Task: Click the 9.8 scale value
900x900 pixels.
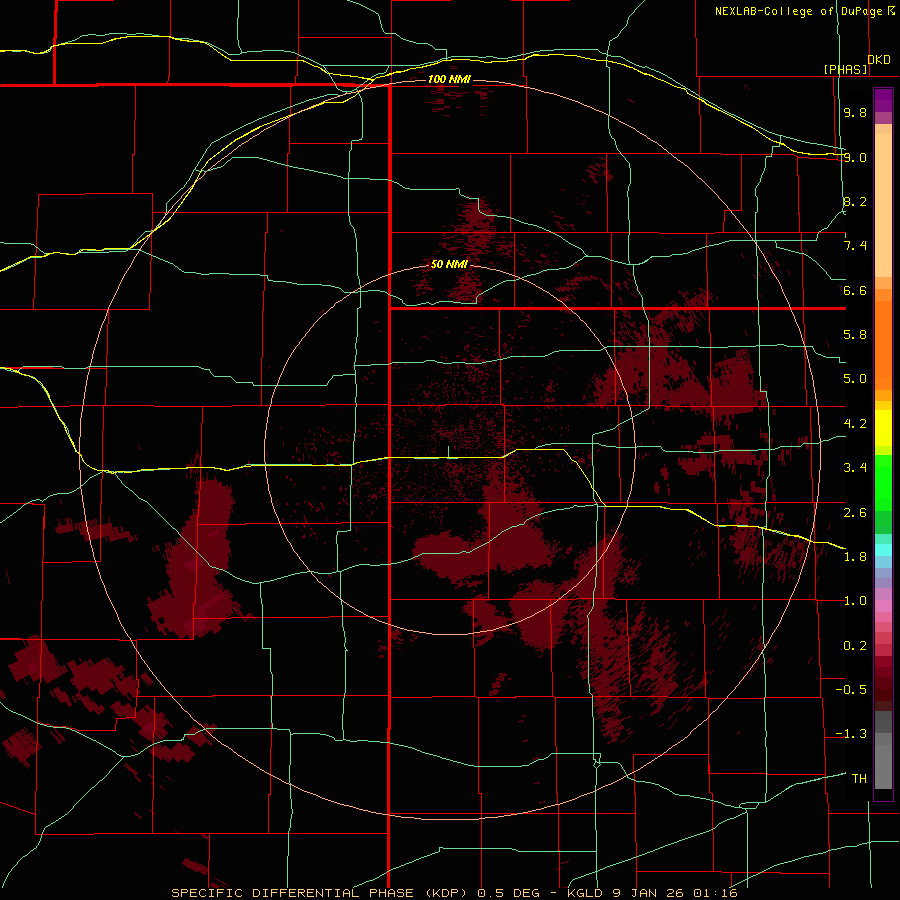Action: click(855, 113)
